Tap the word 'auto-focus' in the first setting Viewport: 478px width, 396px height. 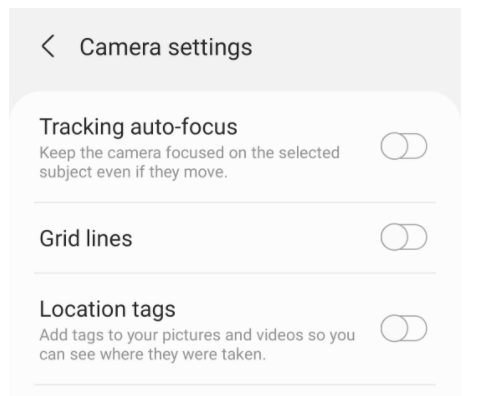point(184,127)
